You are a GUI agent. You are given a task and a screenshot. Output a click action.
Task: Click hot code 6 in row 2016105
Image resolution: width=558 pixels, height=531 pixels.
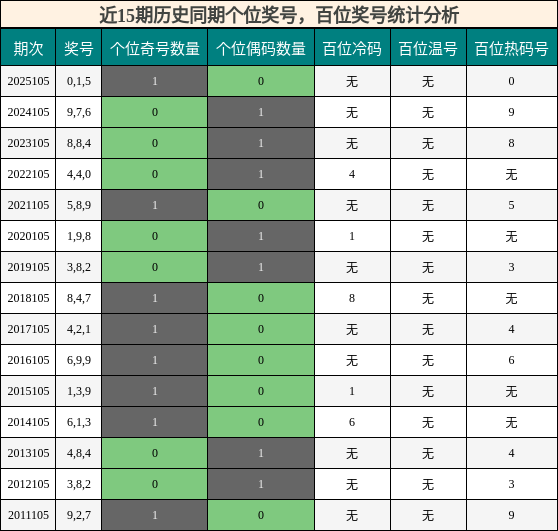[512, 360]
